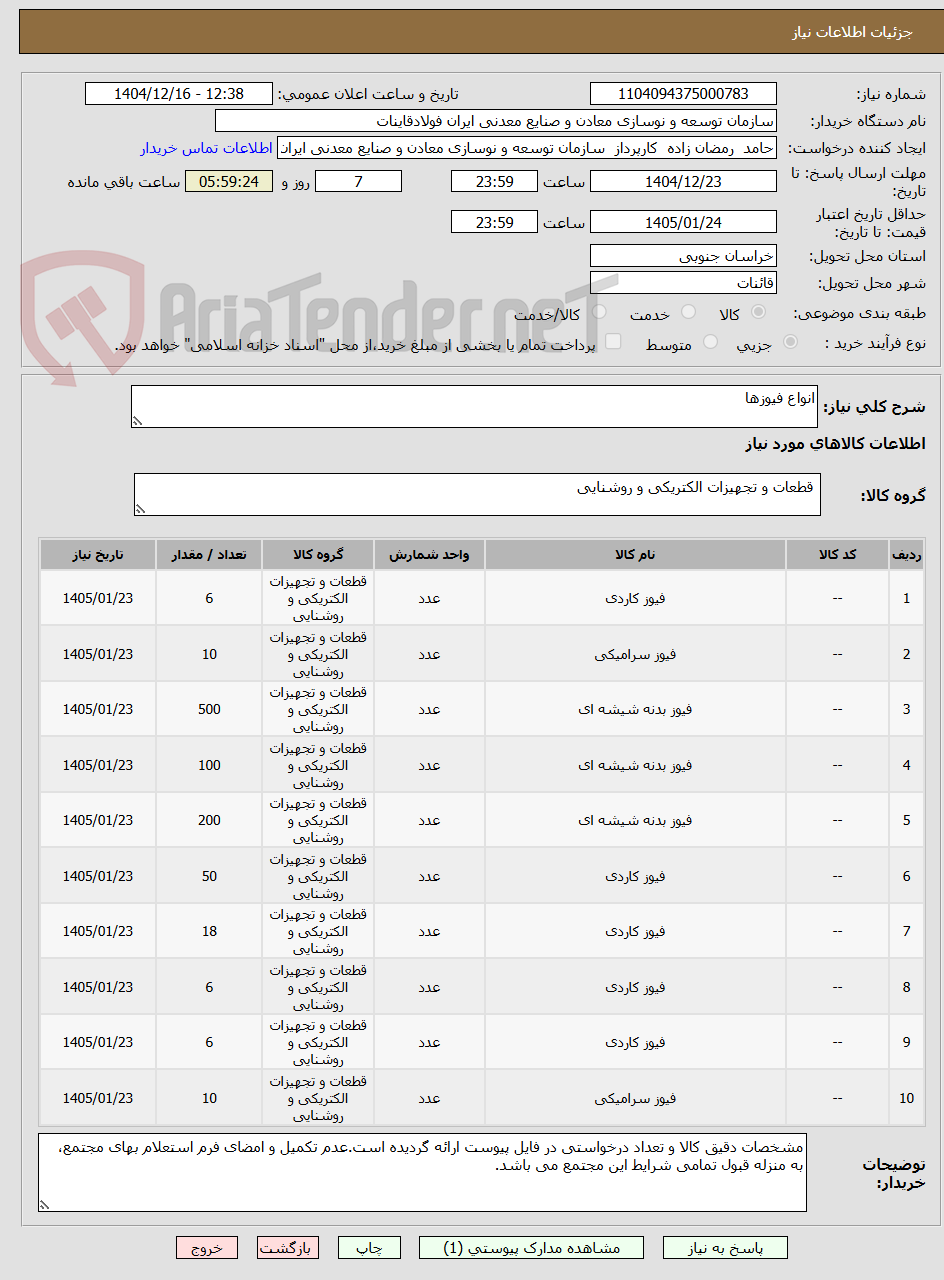Click the بازگشت back button
Image resolution: width=944 pixels, height=1280 pixels.
pyautogui.click(x=288, y=1248)
